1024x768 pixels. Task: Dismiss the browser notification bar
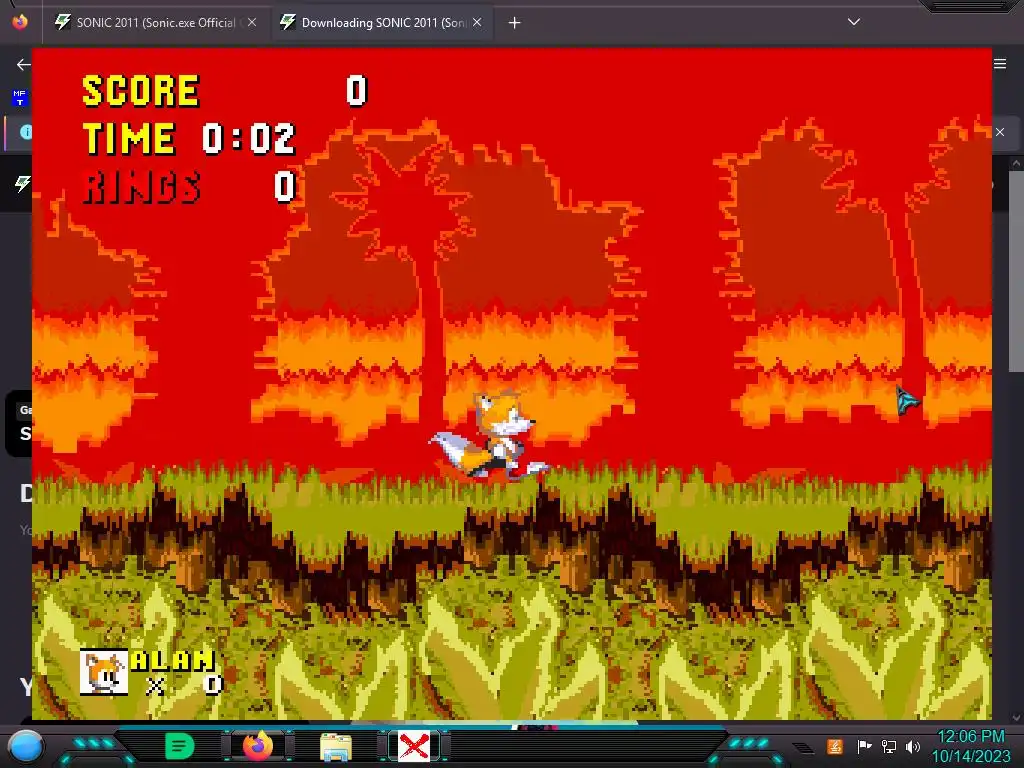click(1000, 132)
